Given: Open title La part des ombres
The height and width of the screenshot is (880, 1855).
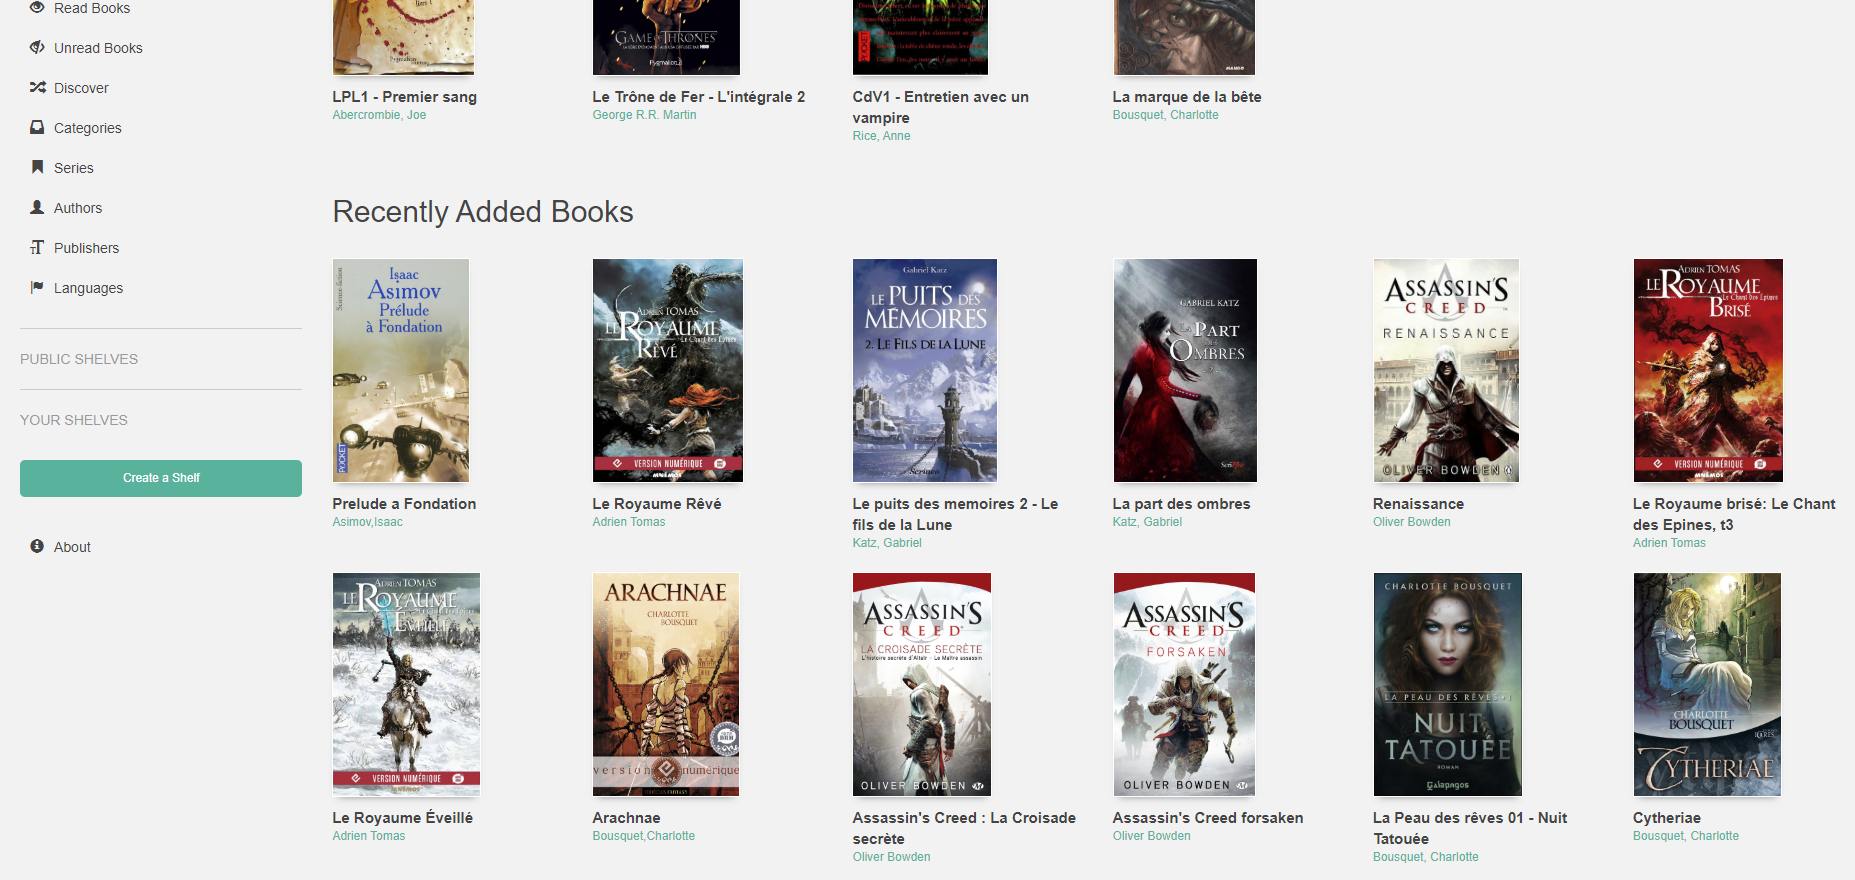Looking at the screenshot, I should [1181, 504].
